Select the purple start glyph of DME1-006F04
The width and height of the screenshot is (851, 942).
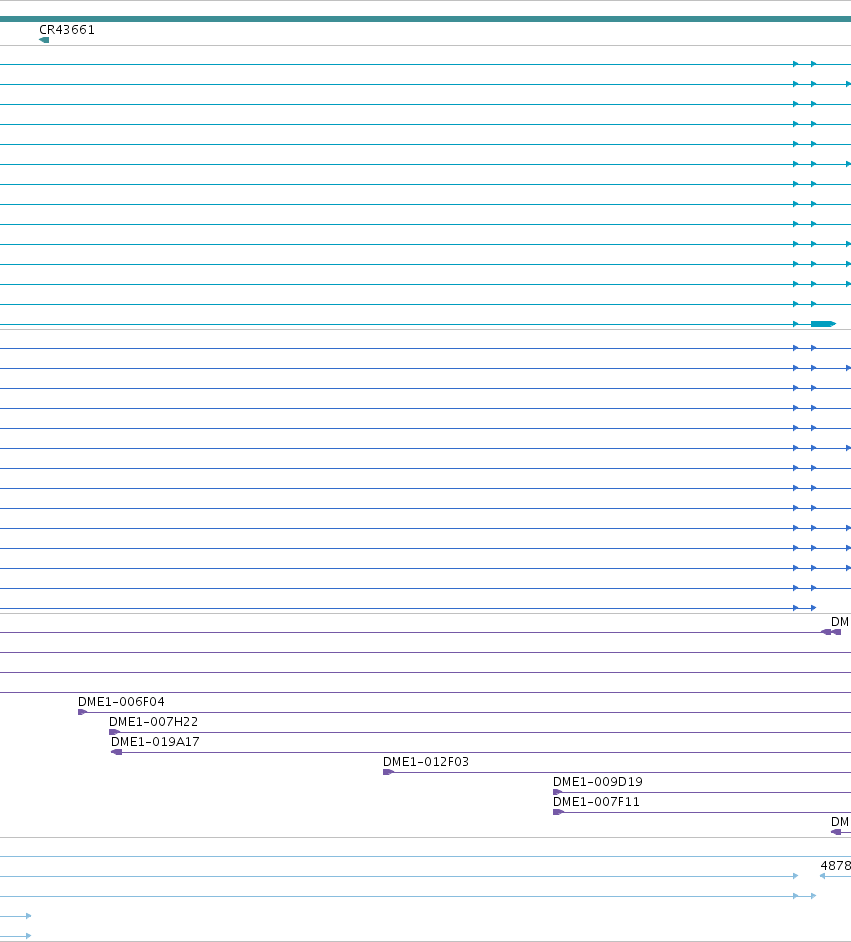tap(83, 712)
